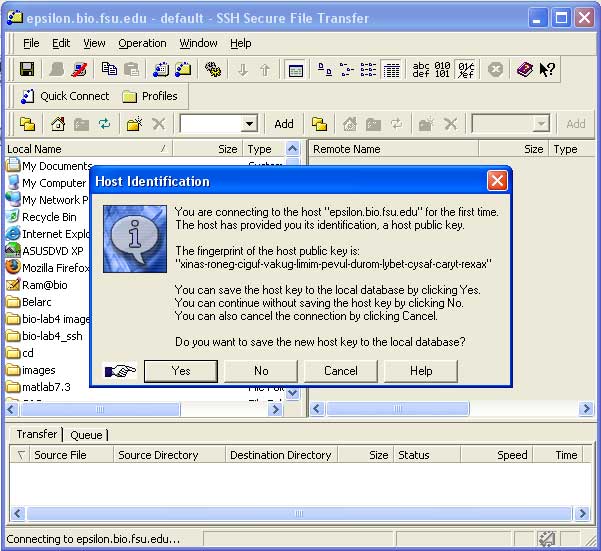Open the File menu
This screenshot has height=551, width=601.
(x=31, y=43)
